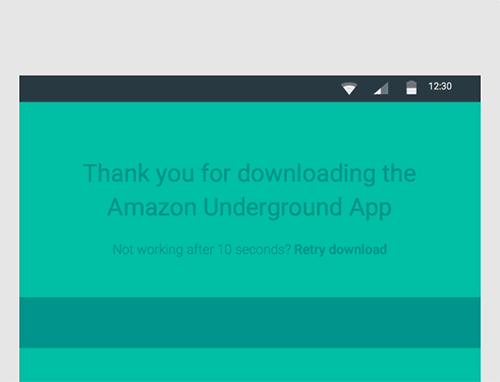Tap the 12:30 clock in status bar
The image size is (500, 382).
click(440, 86)
